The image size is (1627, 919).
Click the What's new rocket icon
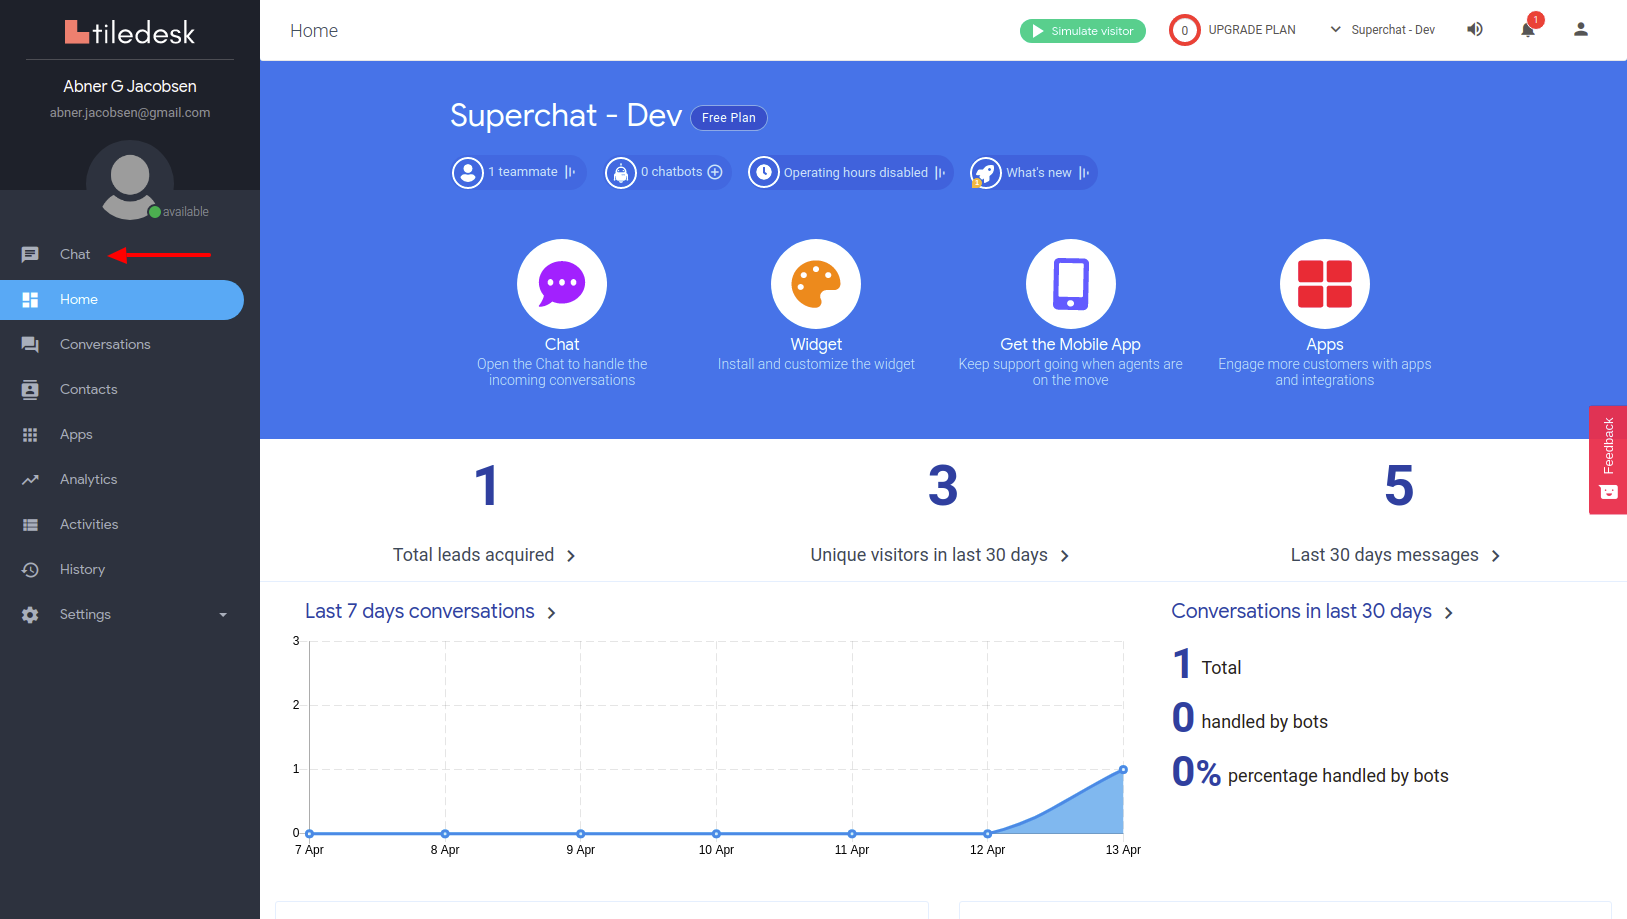(986, 173)
